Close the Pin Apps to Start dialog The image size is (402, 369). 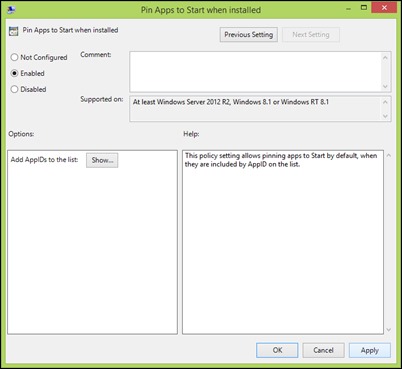pyautogui.click(x=384, y=8)
